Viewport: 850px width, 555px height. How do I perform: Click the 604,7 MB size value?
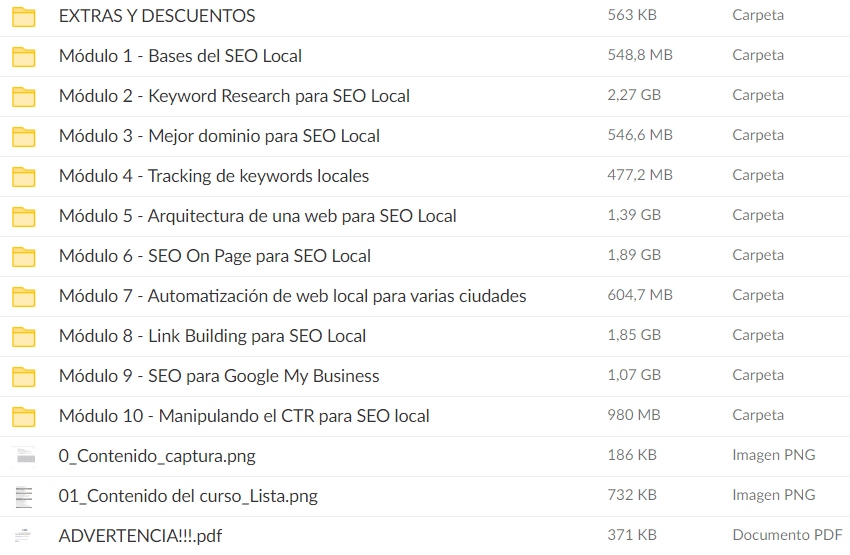point(640,295)
